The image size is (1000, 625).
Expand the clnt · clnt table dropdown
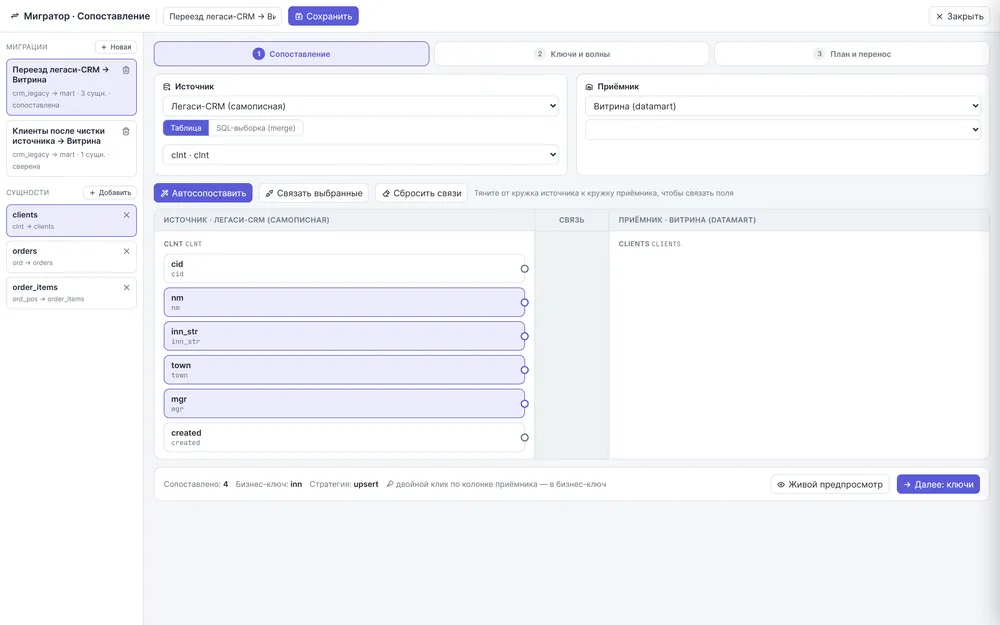(360, 154)
